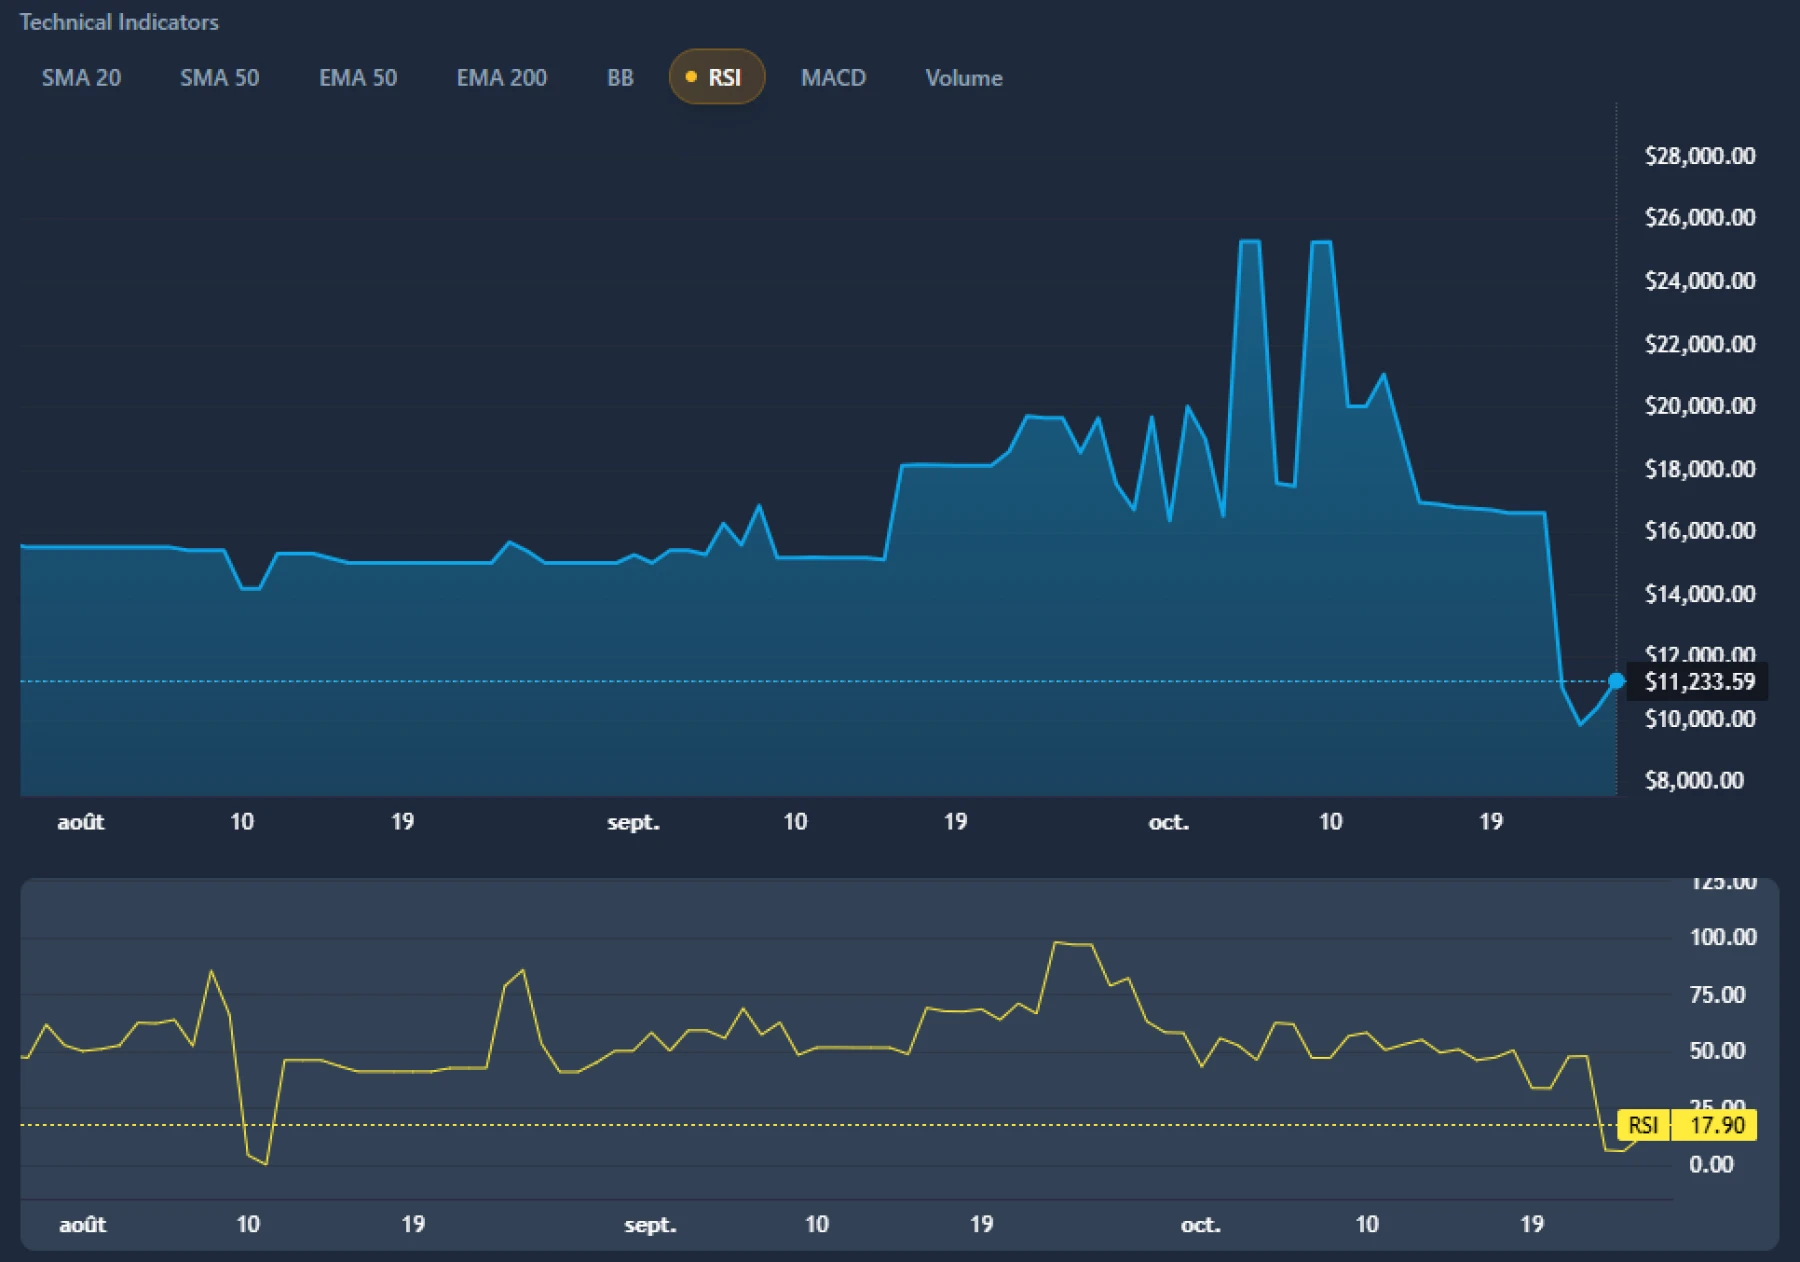Toggle the SMA 50 indicator

(219, 78)
